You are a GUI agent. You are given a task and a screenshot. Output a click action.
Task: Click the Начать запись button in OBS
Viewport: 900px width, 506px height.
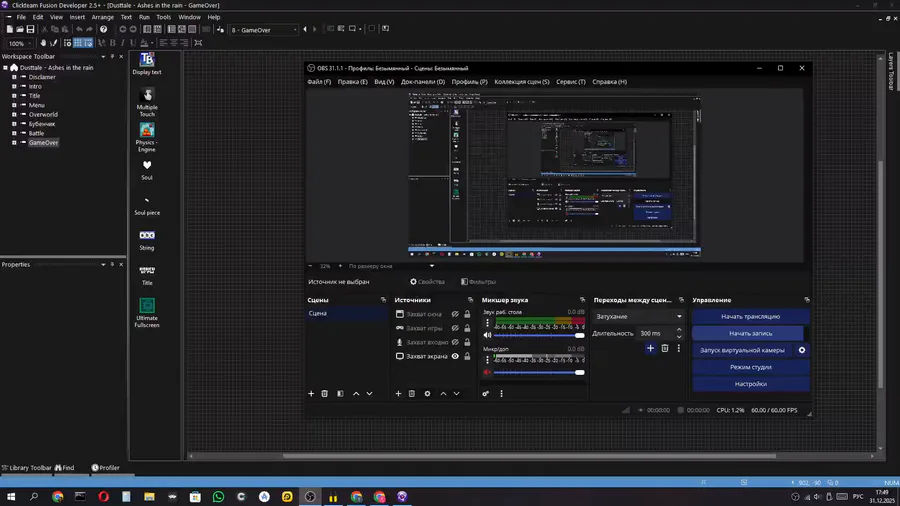point(748,333)
